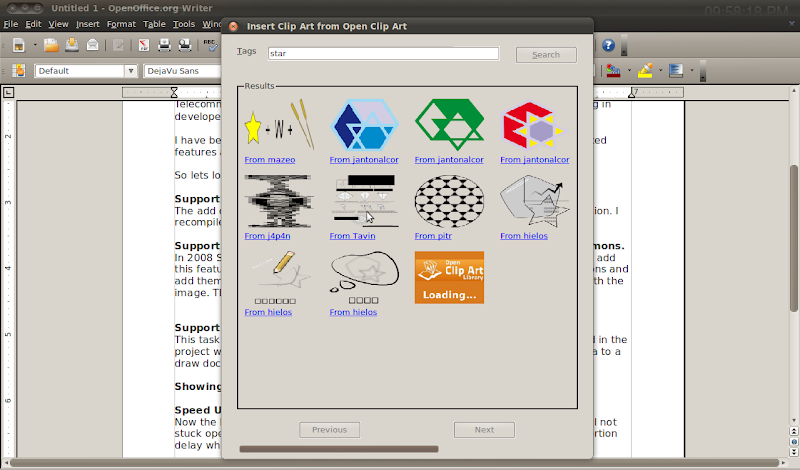Click the tab stop type selector on ruler
The height and width of the screenshot is (470, 800).
(8, 92)
